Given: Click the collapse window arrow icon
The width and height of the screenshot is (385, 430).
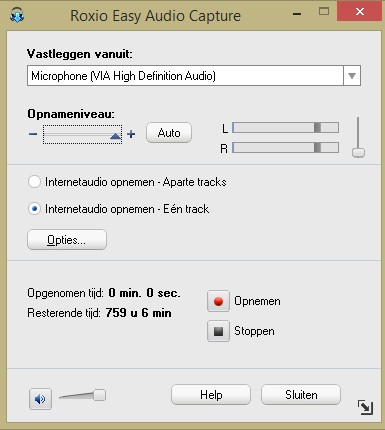Looking at the screenshot, I should pyautogui.click(x=365, y=407).
